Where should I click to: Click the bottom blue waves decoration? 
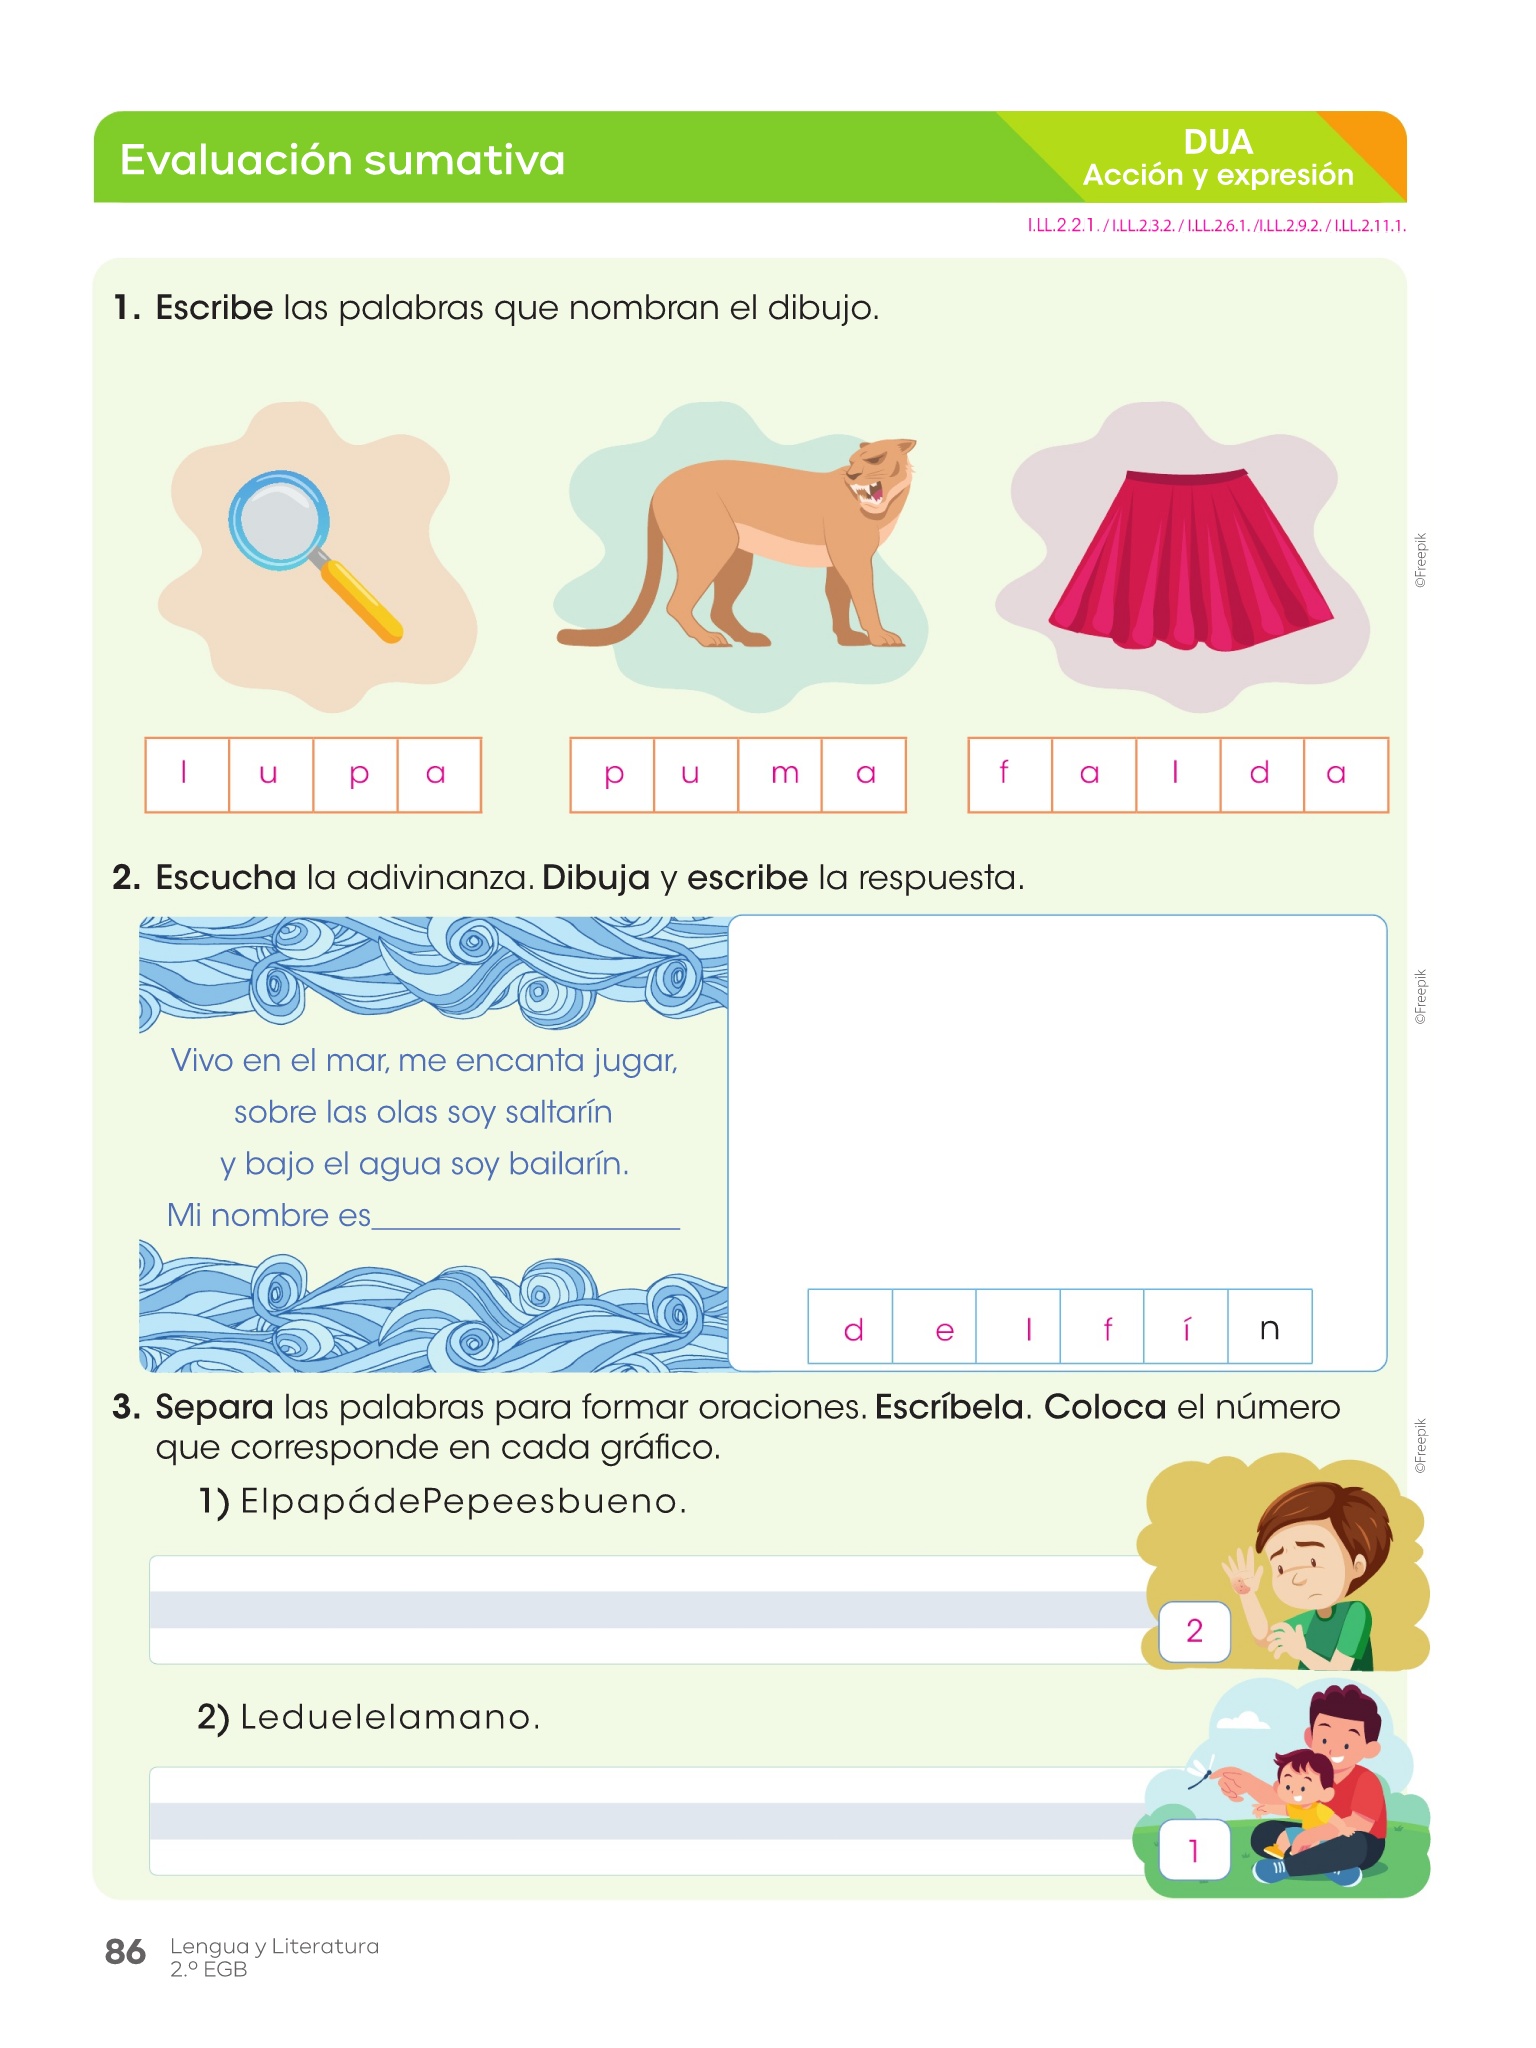click(433, 1305)
